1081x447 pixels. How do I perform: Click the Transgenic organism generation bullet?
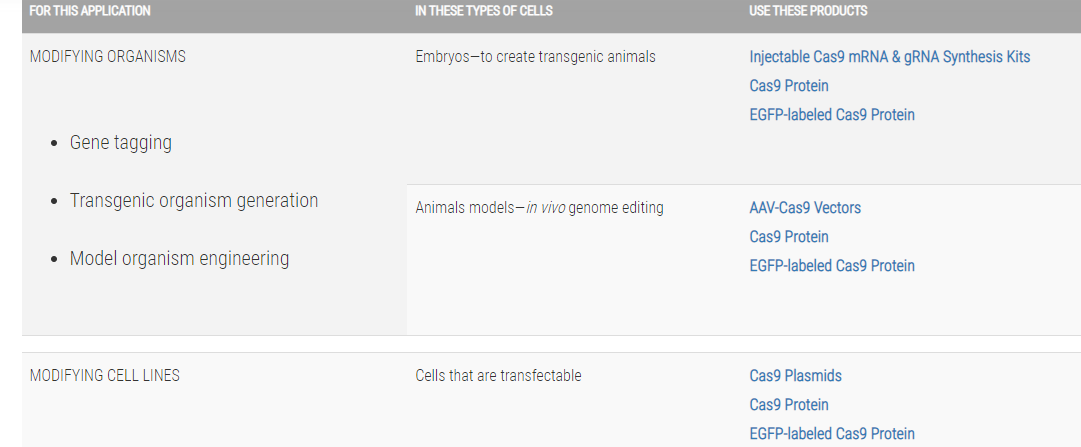coord(194,201)
